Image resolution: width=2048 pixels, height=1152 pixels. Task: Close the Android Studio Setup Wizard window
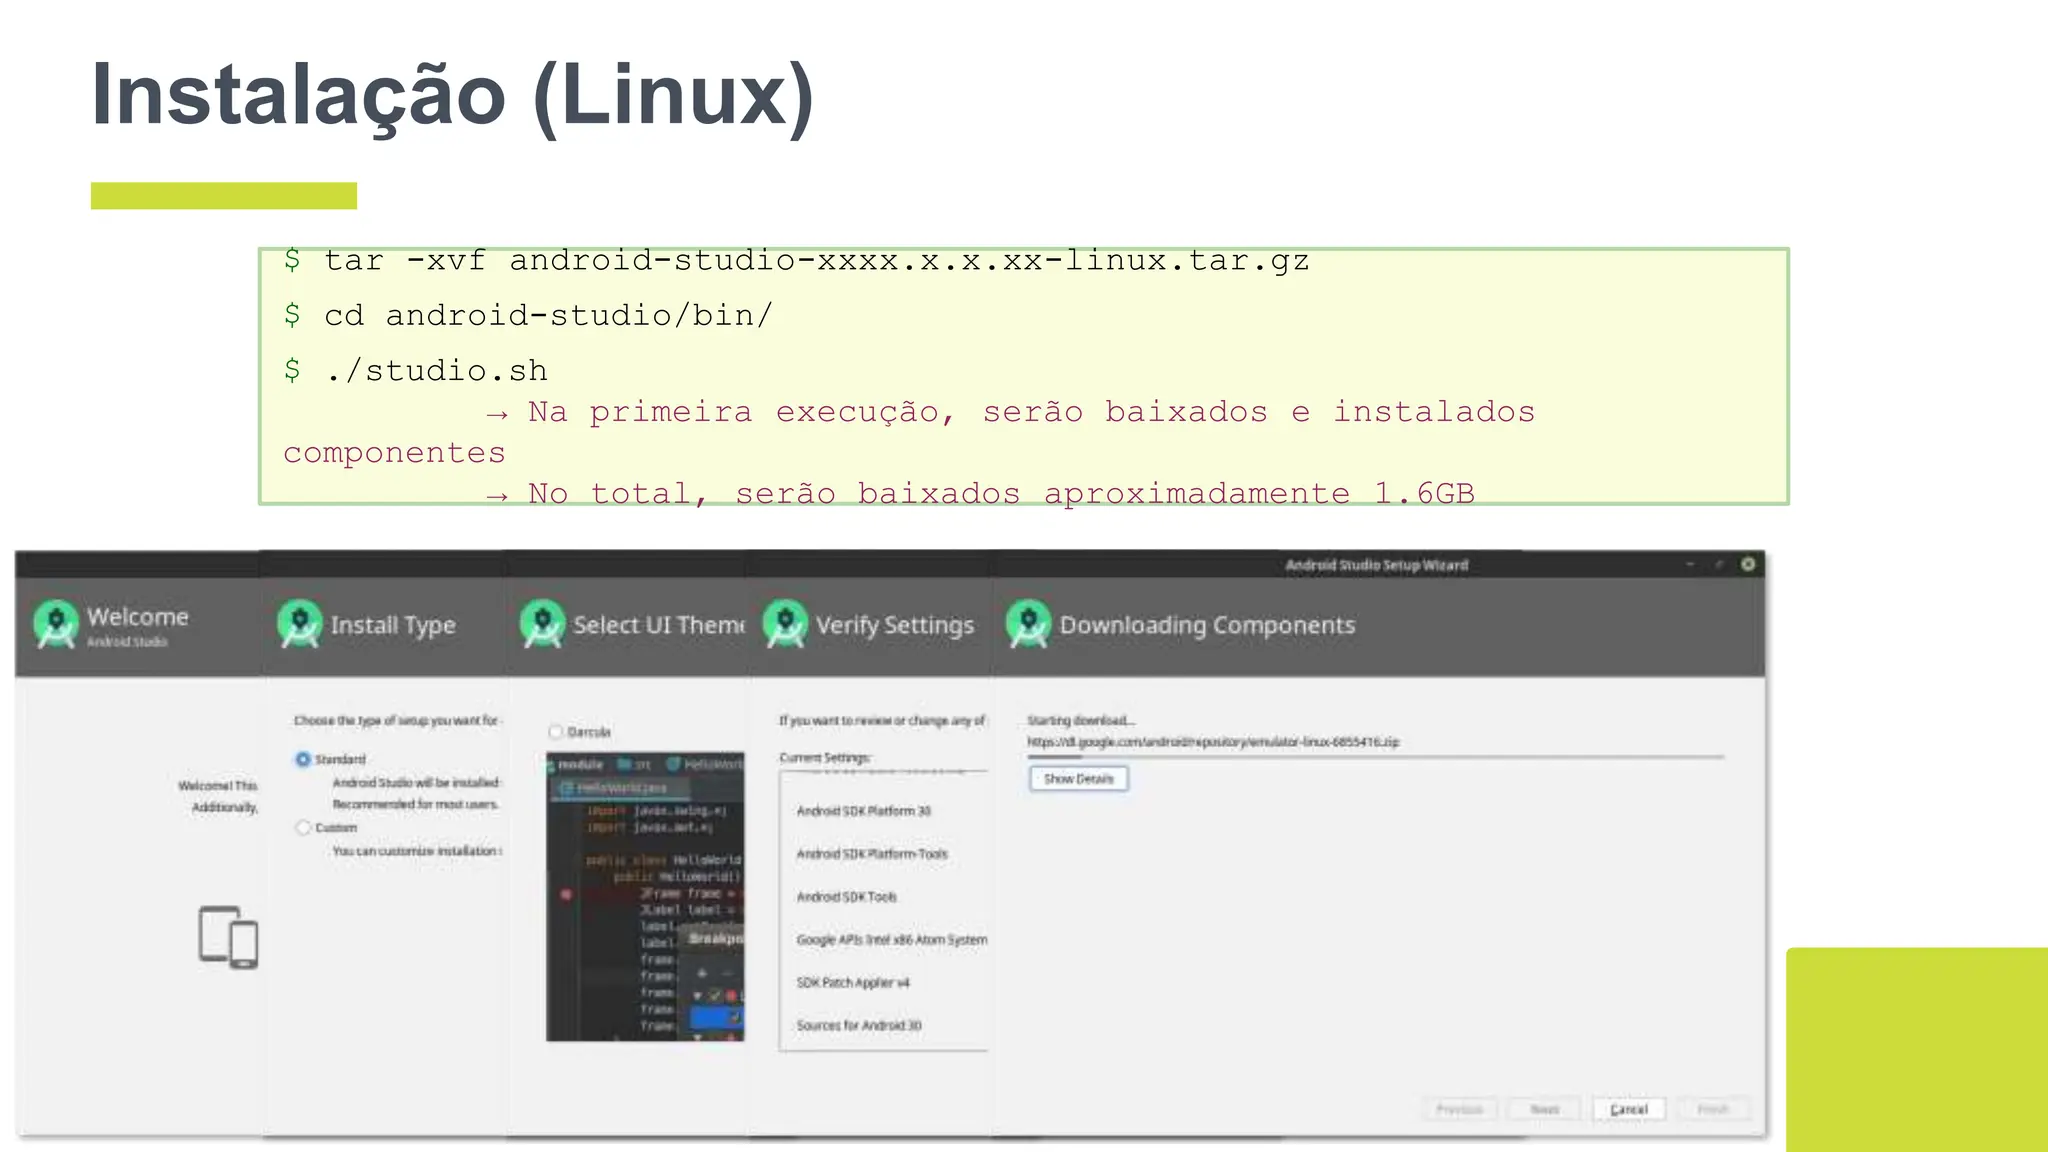[1748, 564]
